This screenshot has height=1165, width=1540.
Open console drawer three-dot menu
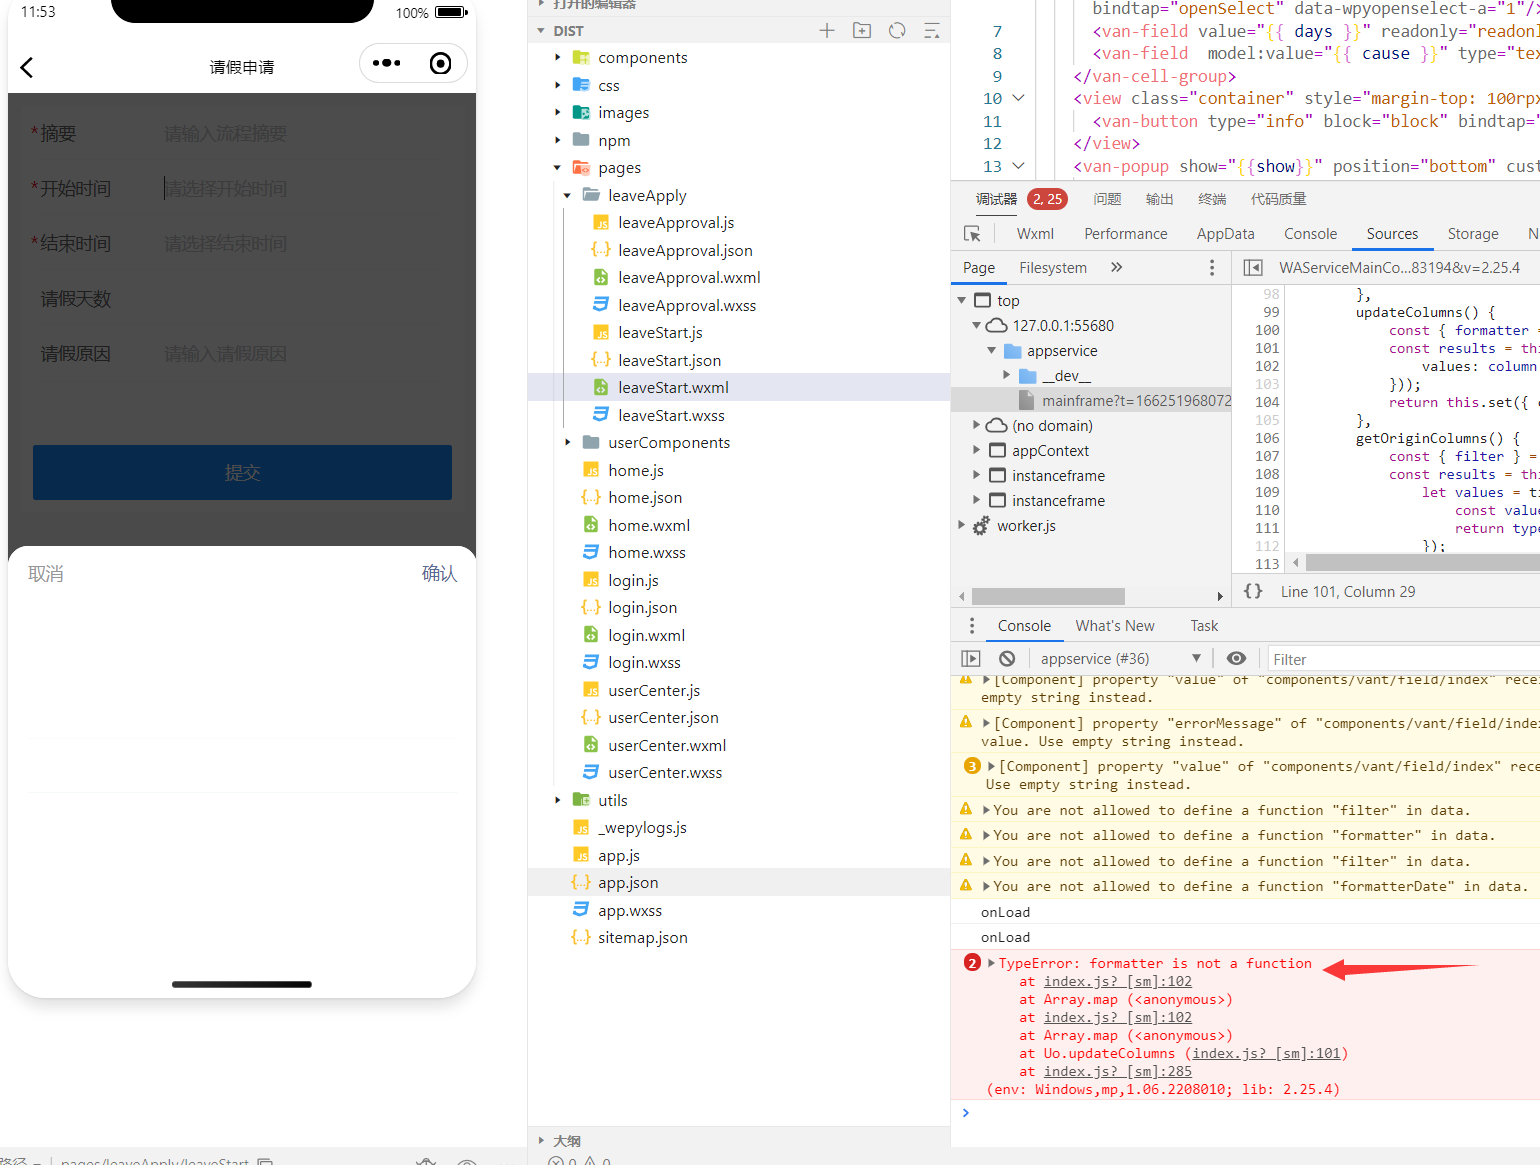point(971,626)
